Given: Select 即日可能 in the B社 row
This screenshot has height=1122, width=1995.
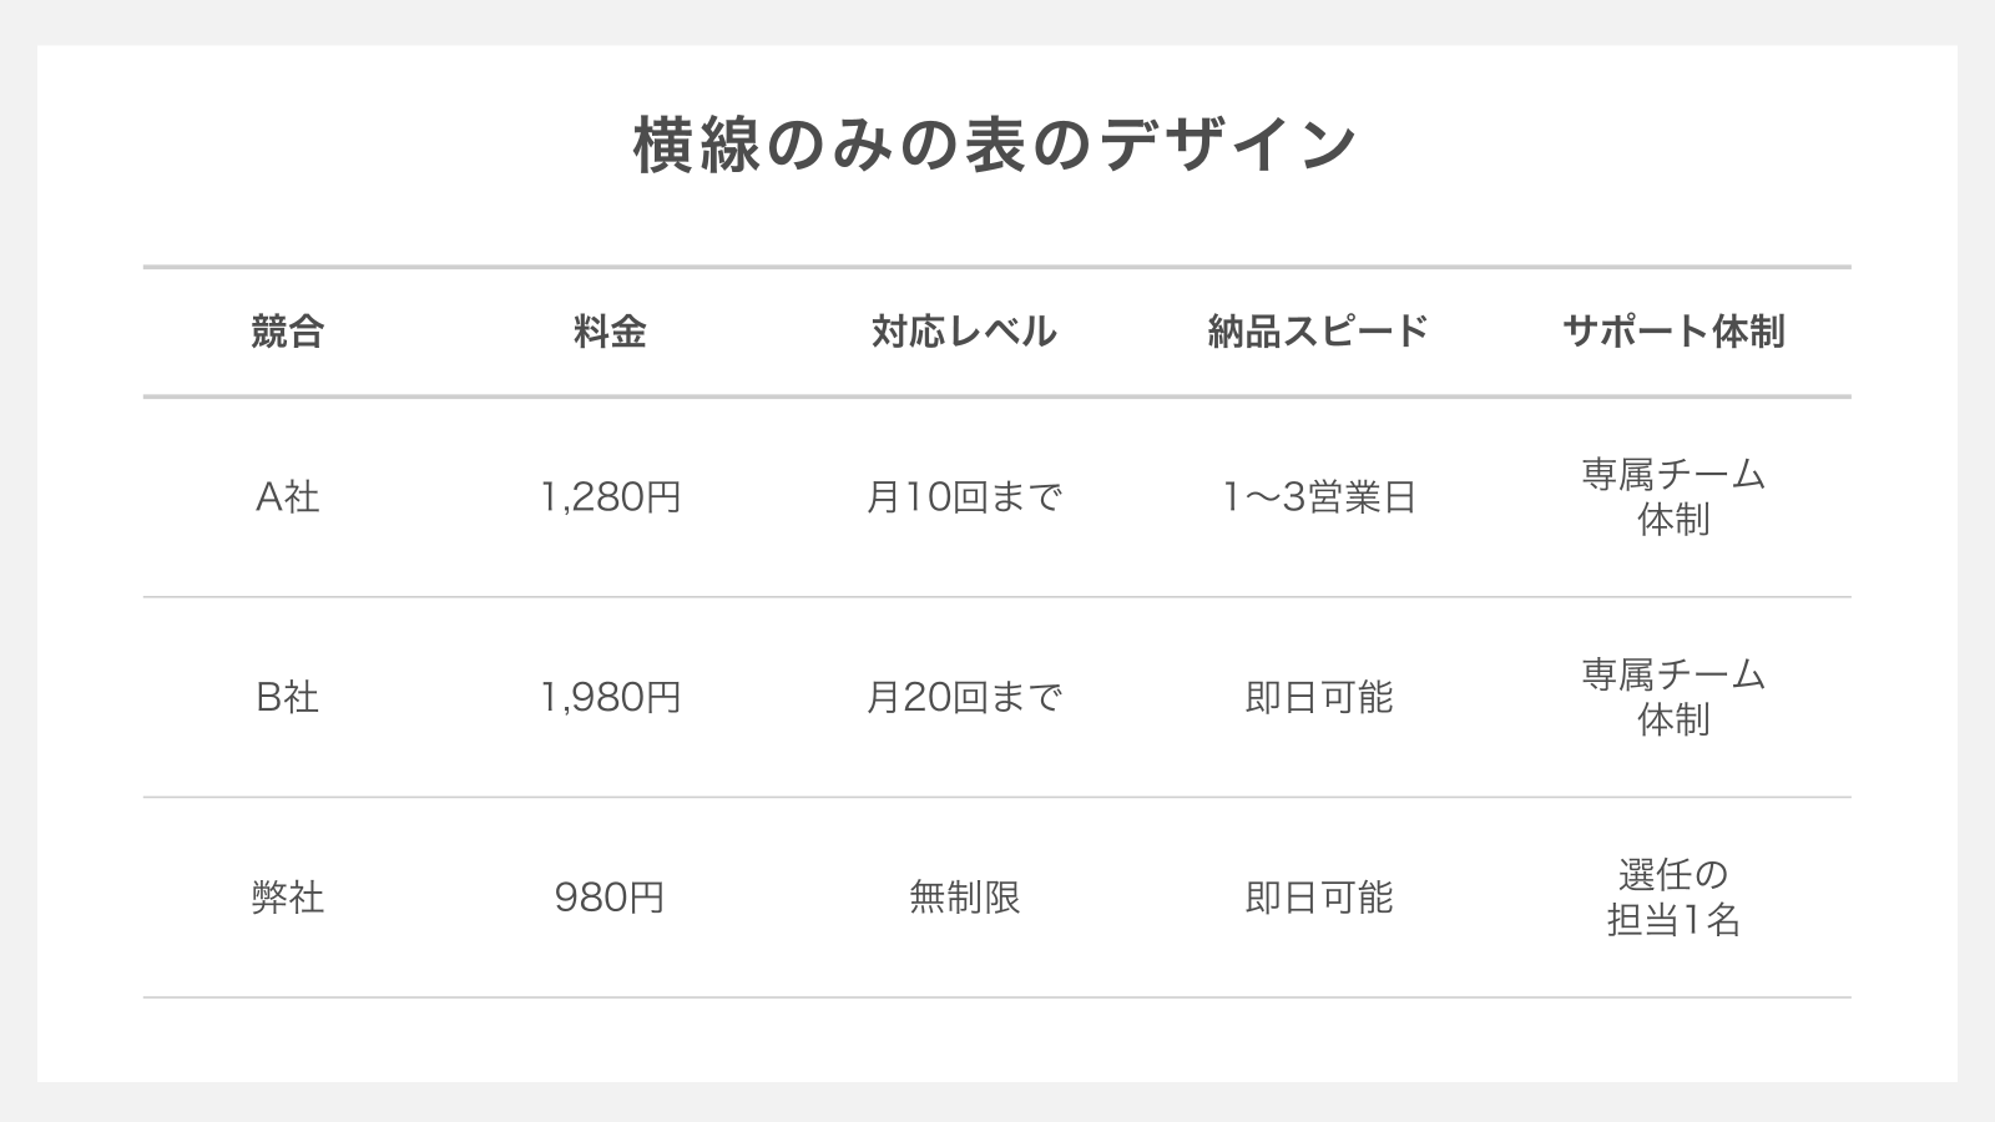Looking at the screenshot, I should pyautogui.click(x=1318, y=697).
